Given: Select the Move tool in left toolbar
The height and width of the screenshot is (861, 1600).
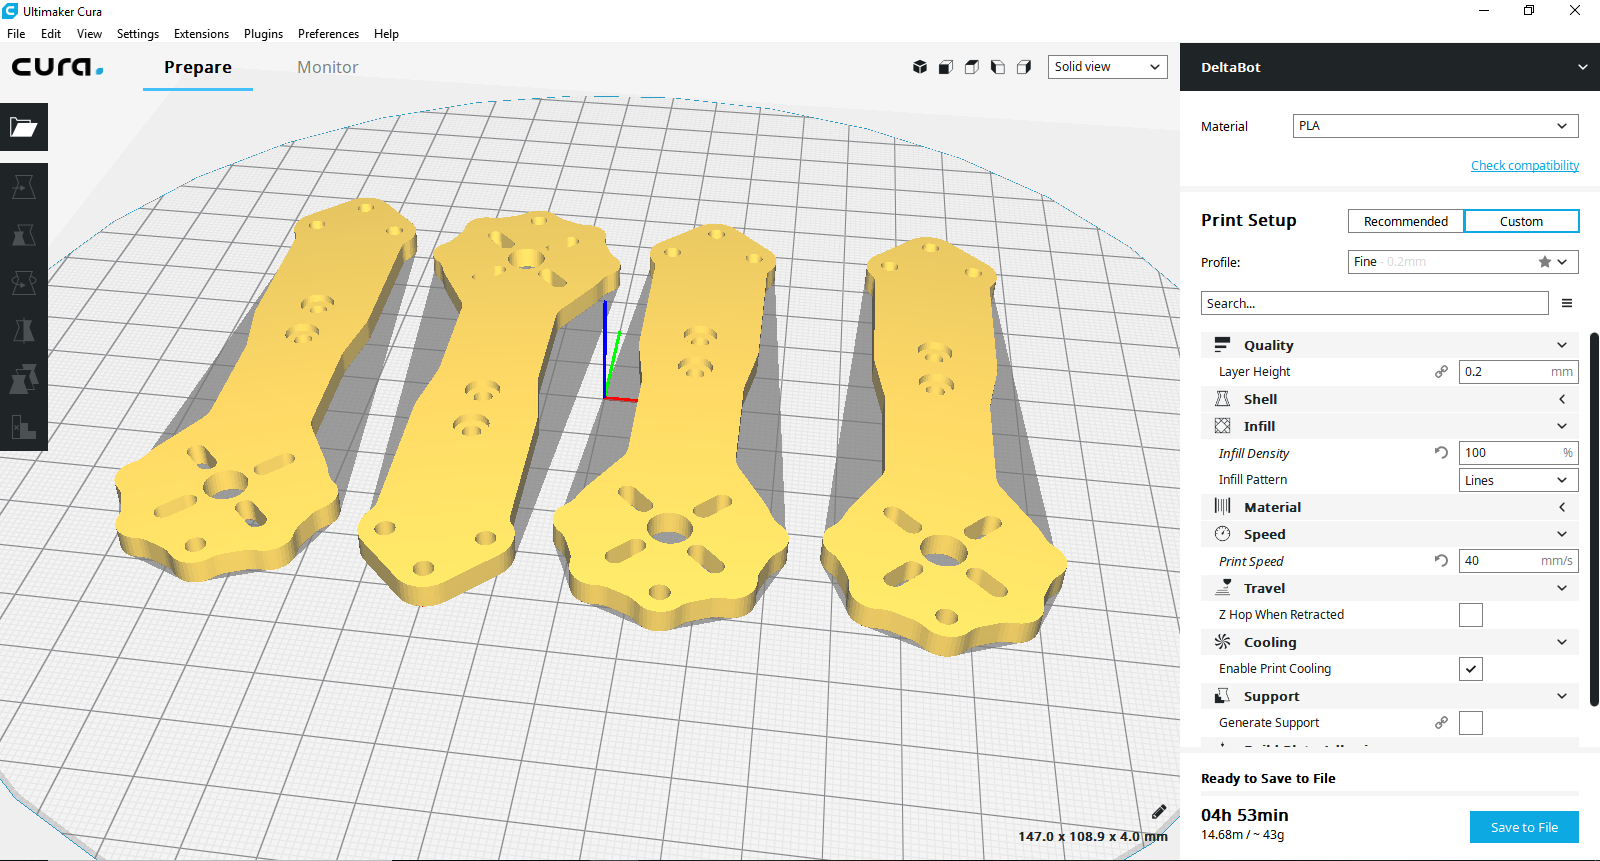Looking at the screenshot, I should 24,187.
